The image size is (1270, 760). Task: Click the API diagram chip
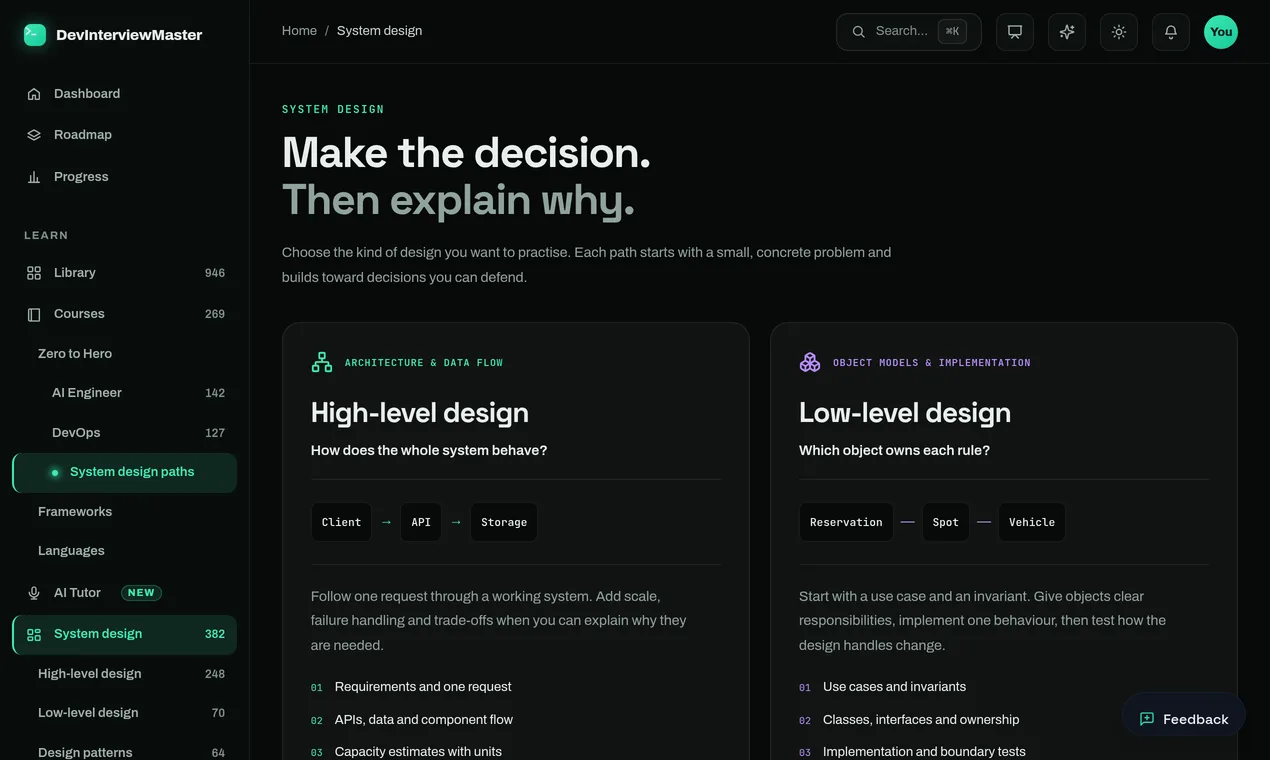coord(421,522)
